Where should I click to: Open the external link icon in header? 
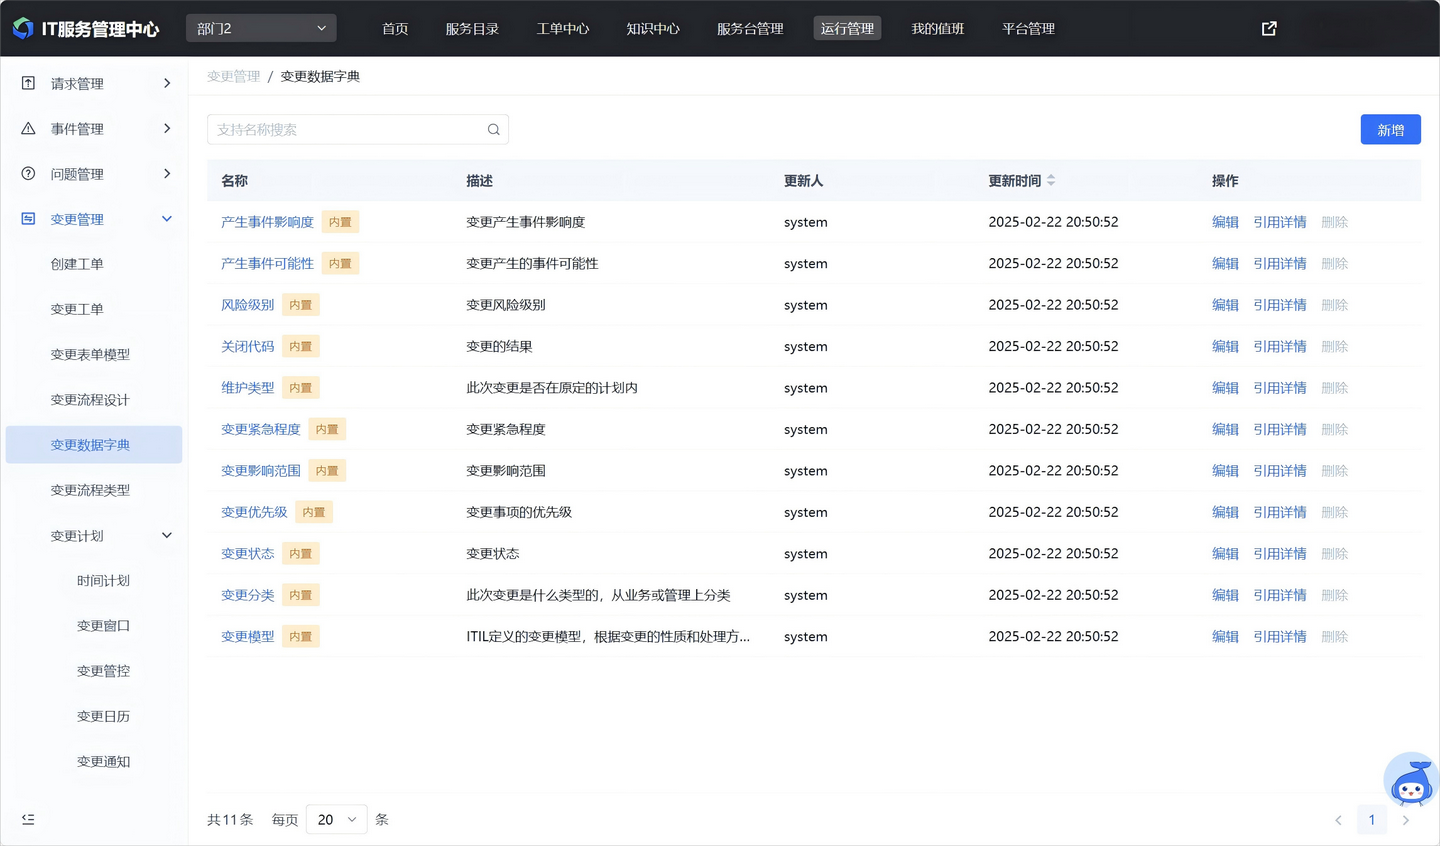pyautogui.click(x=1269, y=29)
